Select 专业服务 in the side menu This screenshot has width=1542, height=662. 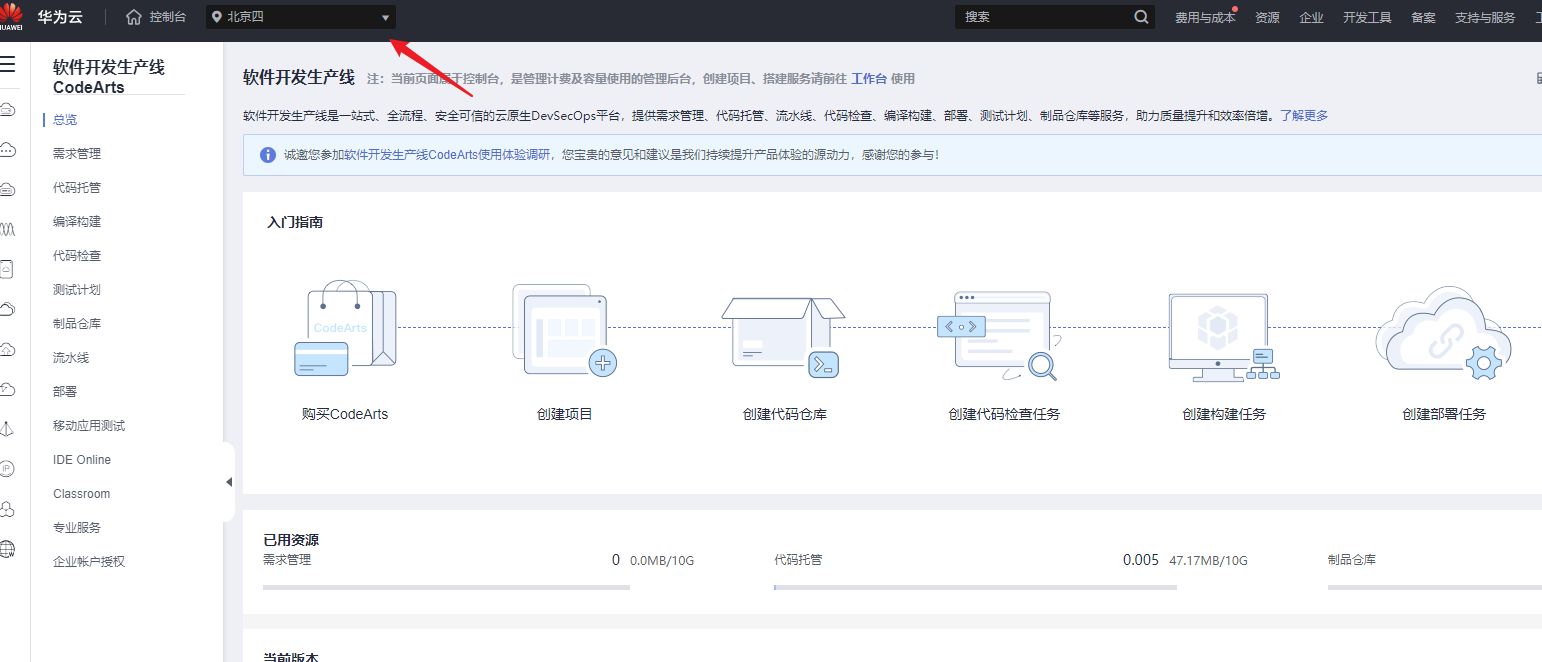tap(77, 528)
